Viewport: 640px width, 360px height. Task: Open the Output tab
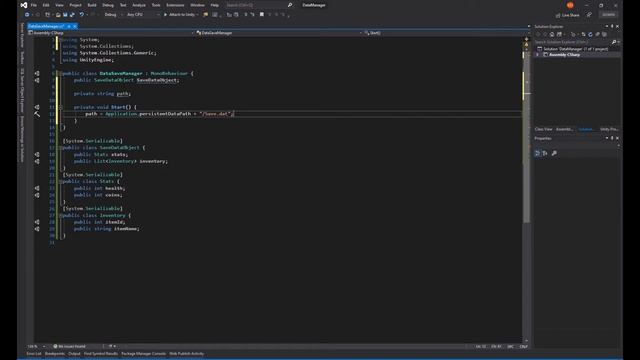tap(74, 354)
